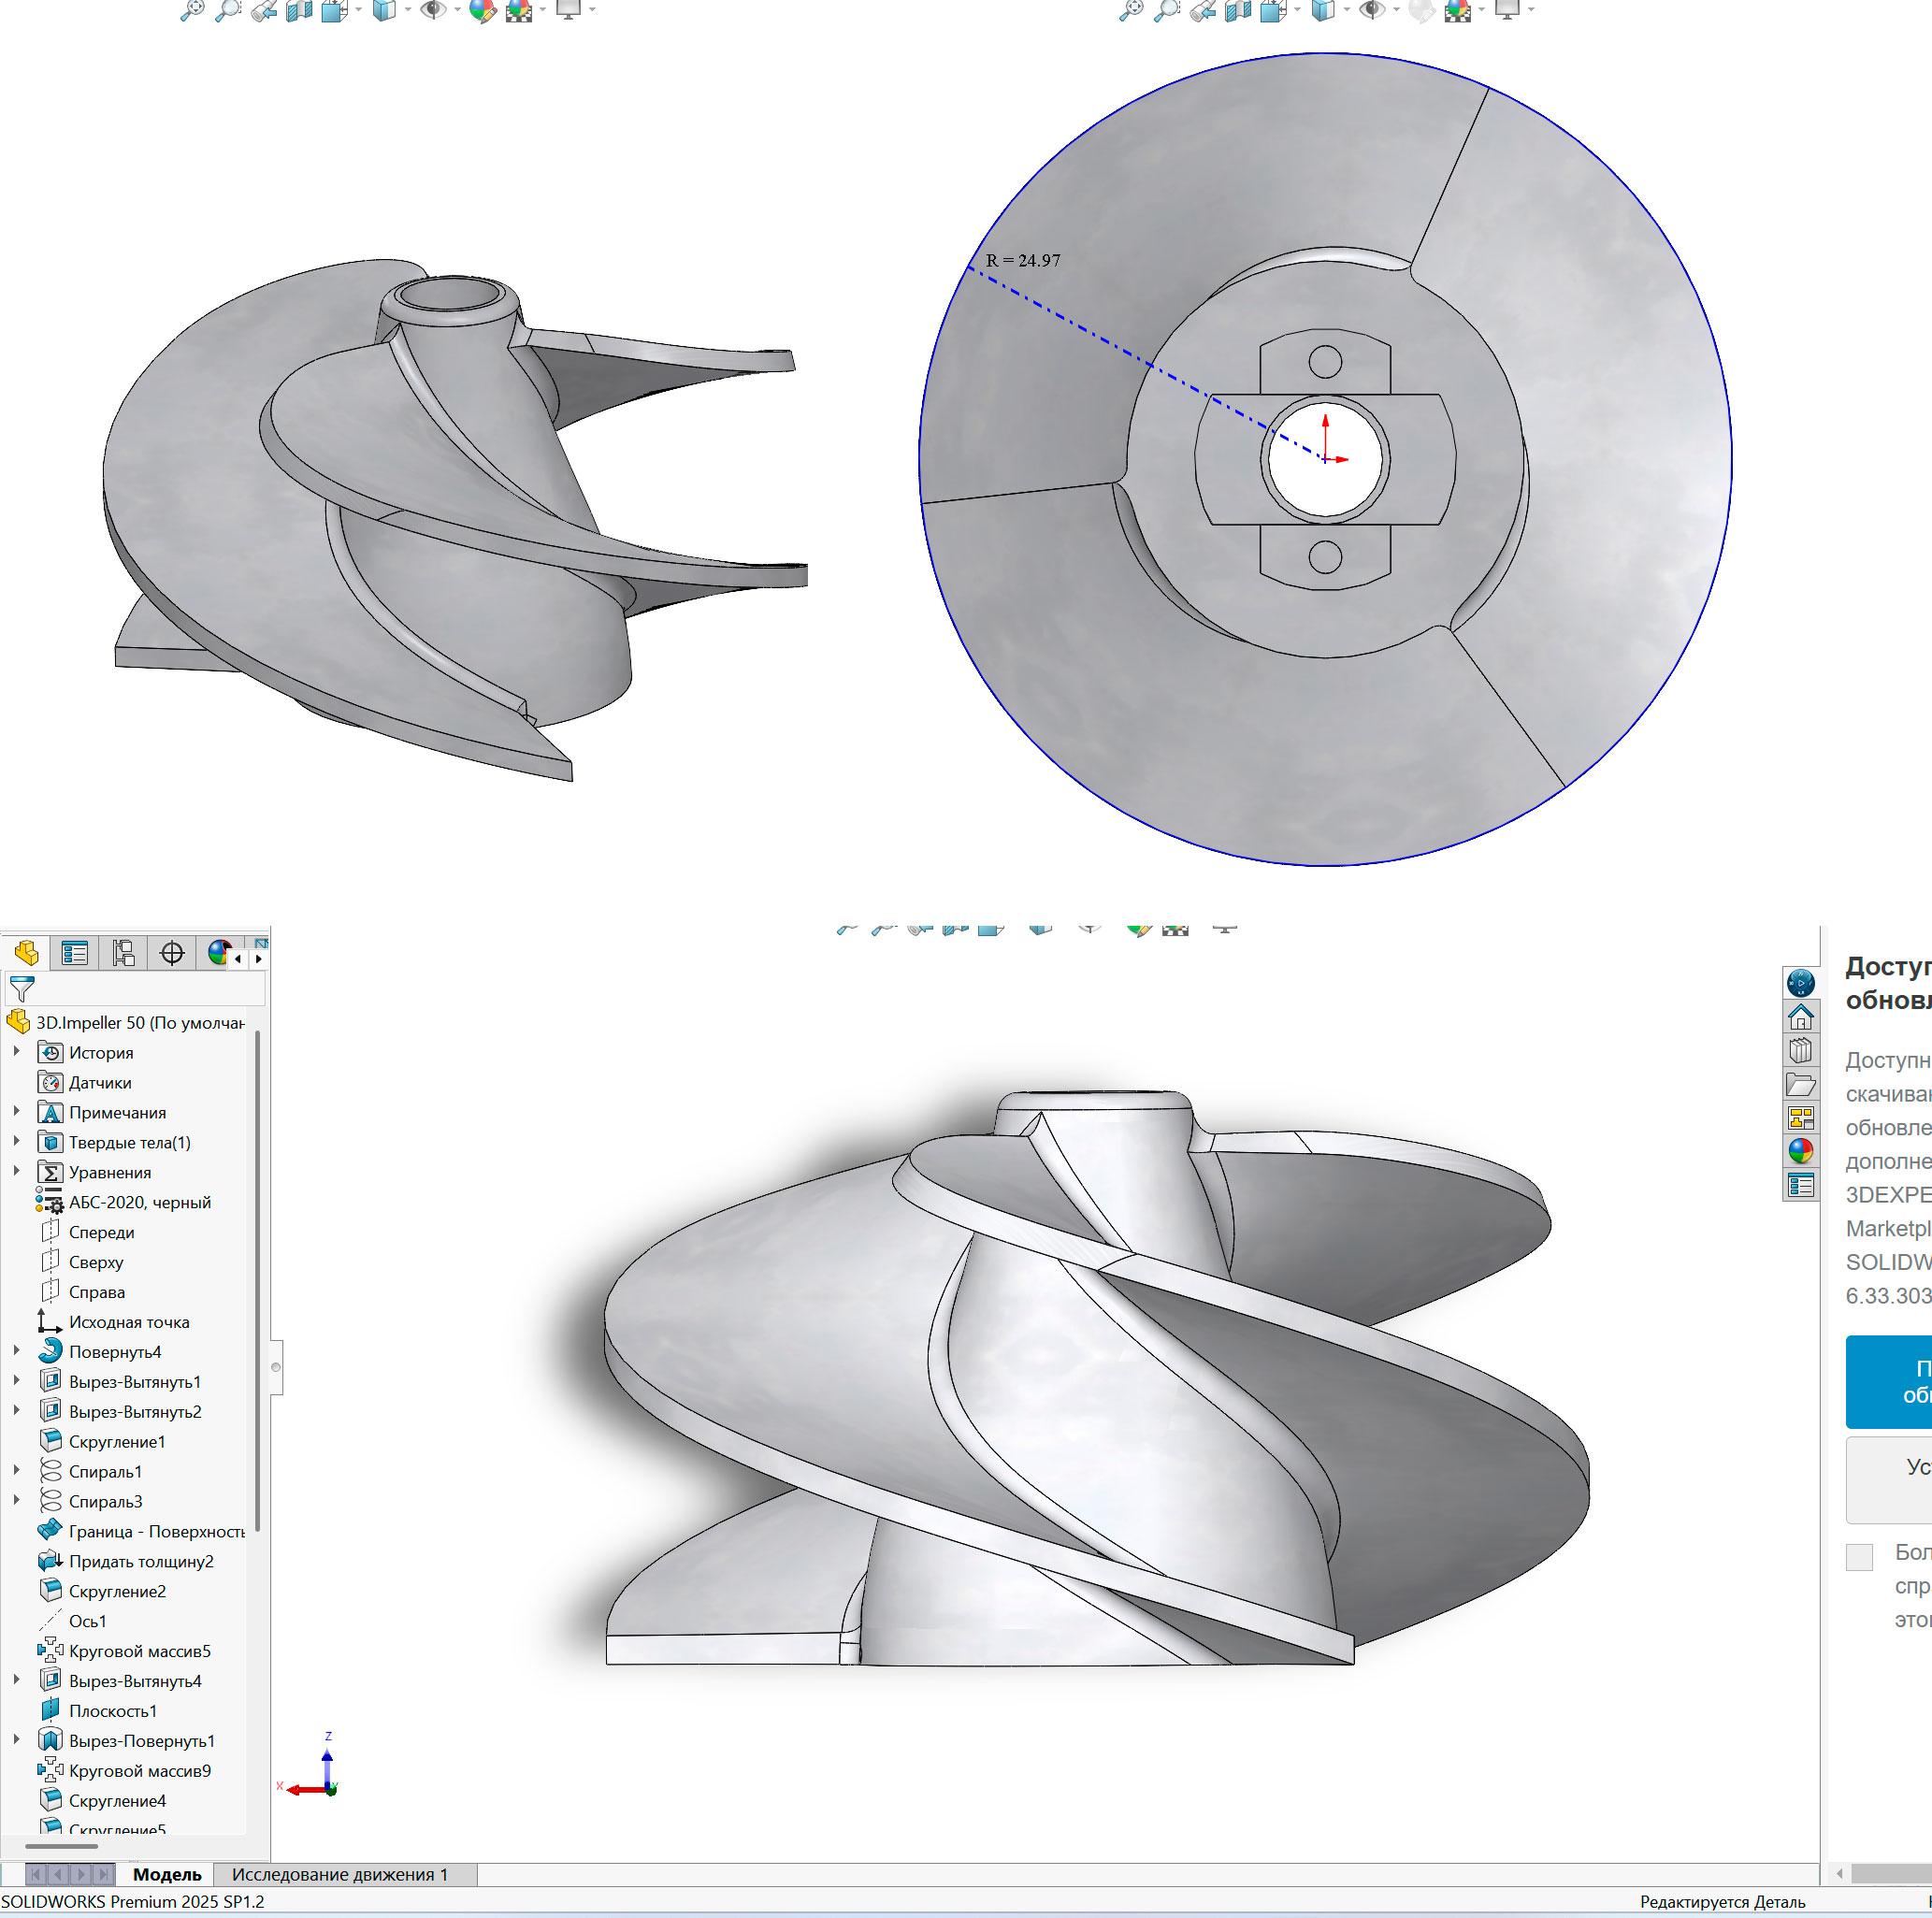Select the АБС-2020, черный material entry

139,1202
